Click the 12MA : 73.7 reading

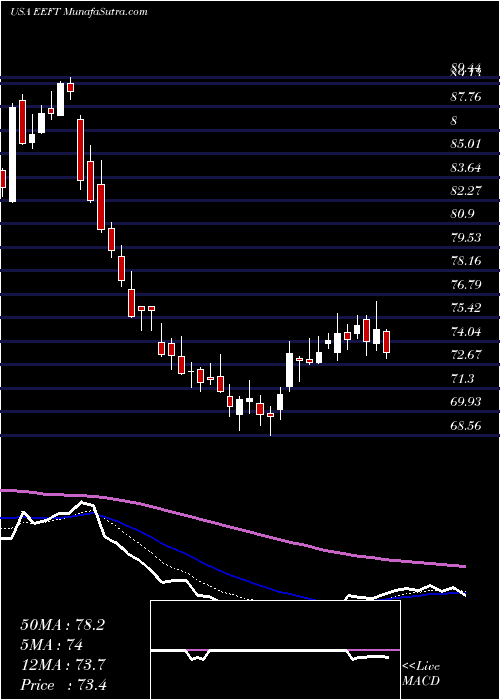pyautogui.click(x=62, y=665)
